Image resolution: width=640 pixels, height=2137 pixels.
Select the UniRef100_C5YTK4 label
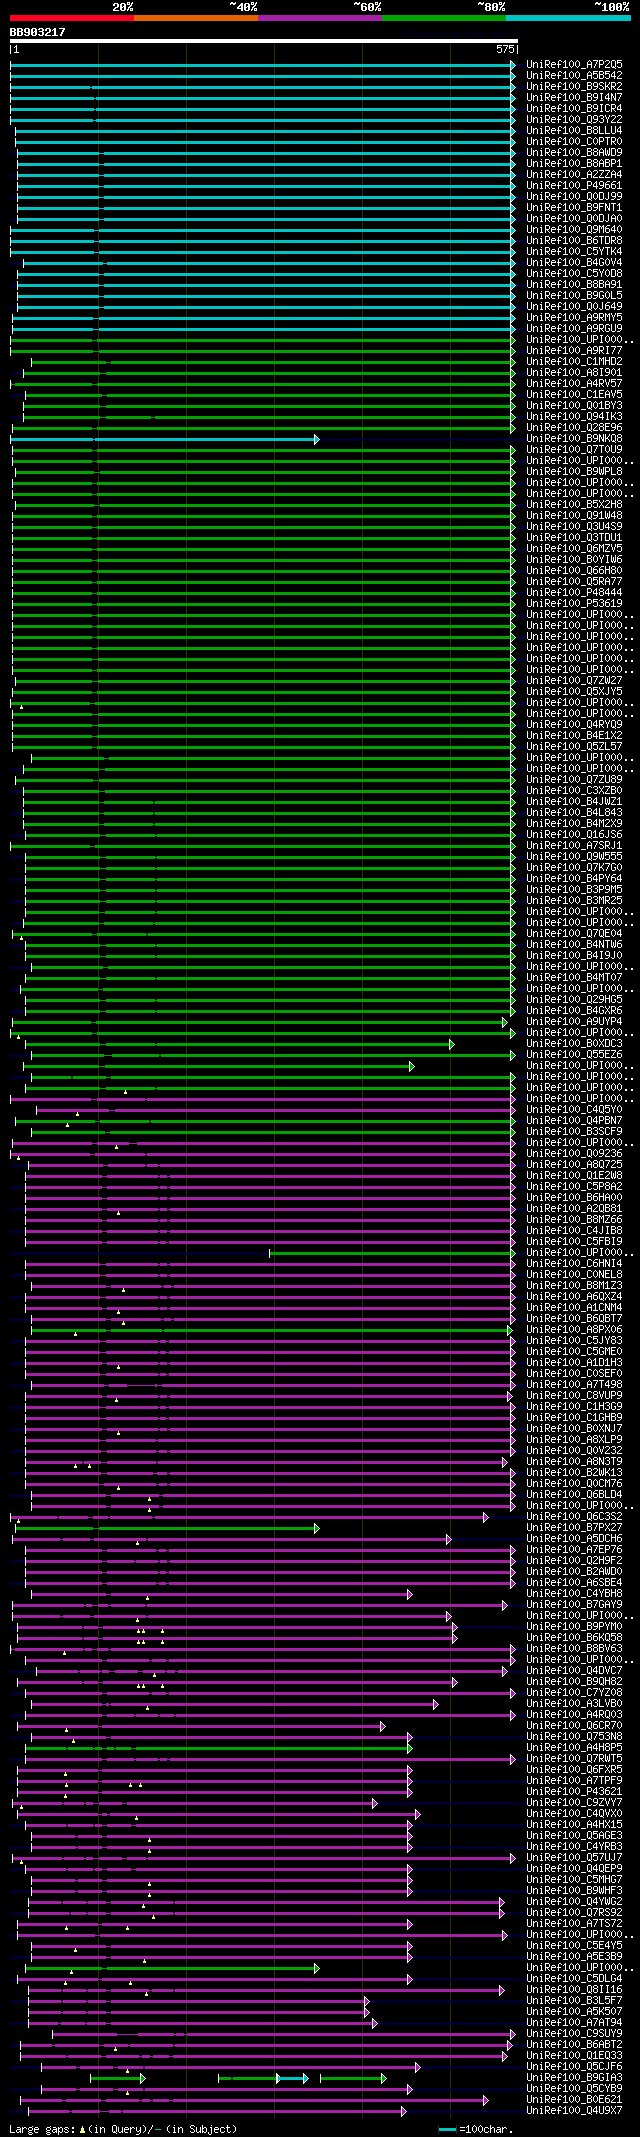[574, 251]
